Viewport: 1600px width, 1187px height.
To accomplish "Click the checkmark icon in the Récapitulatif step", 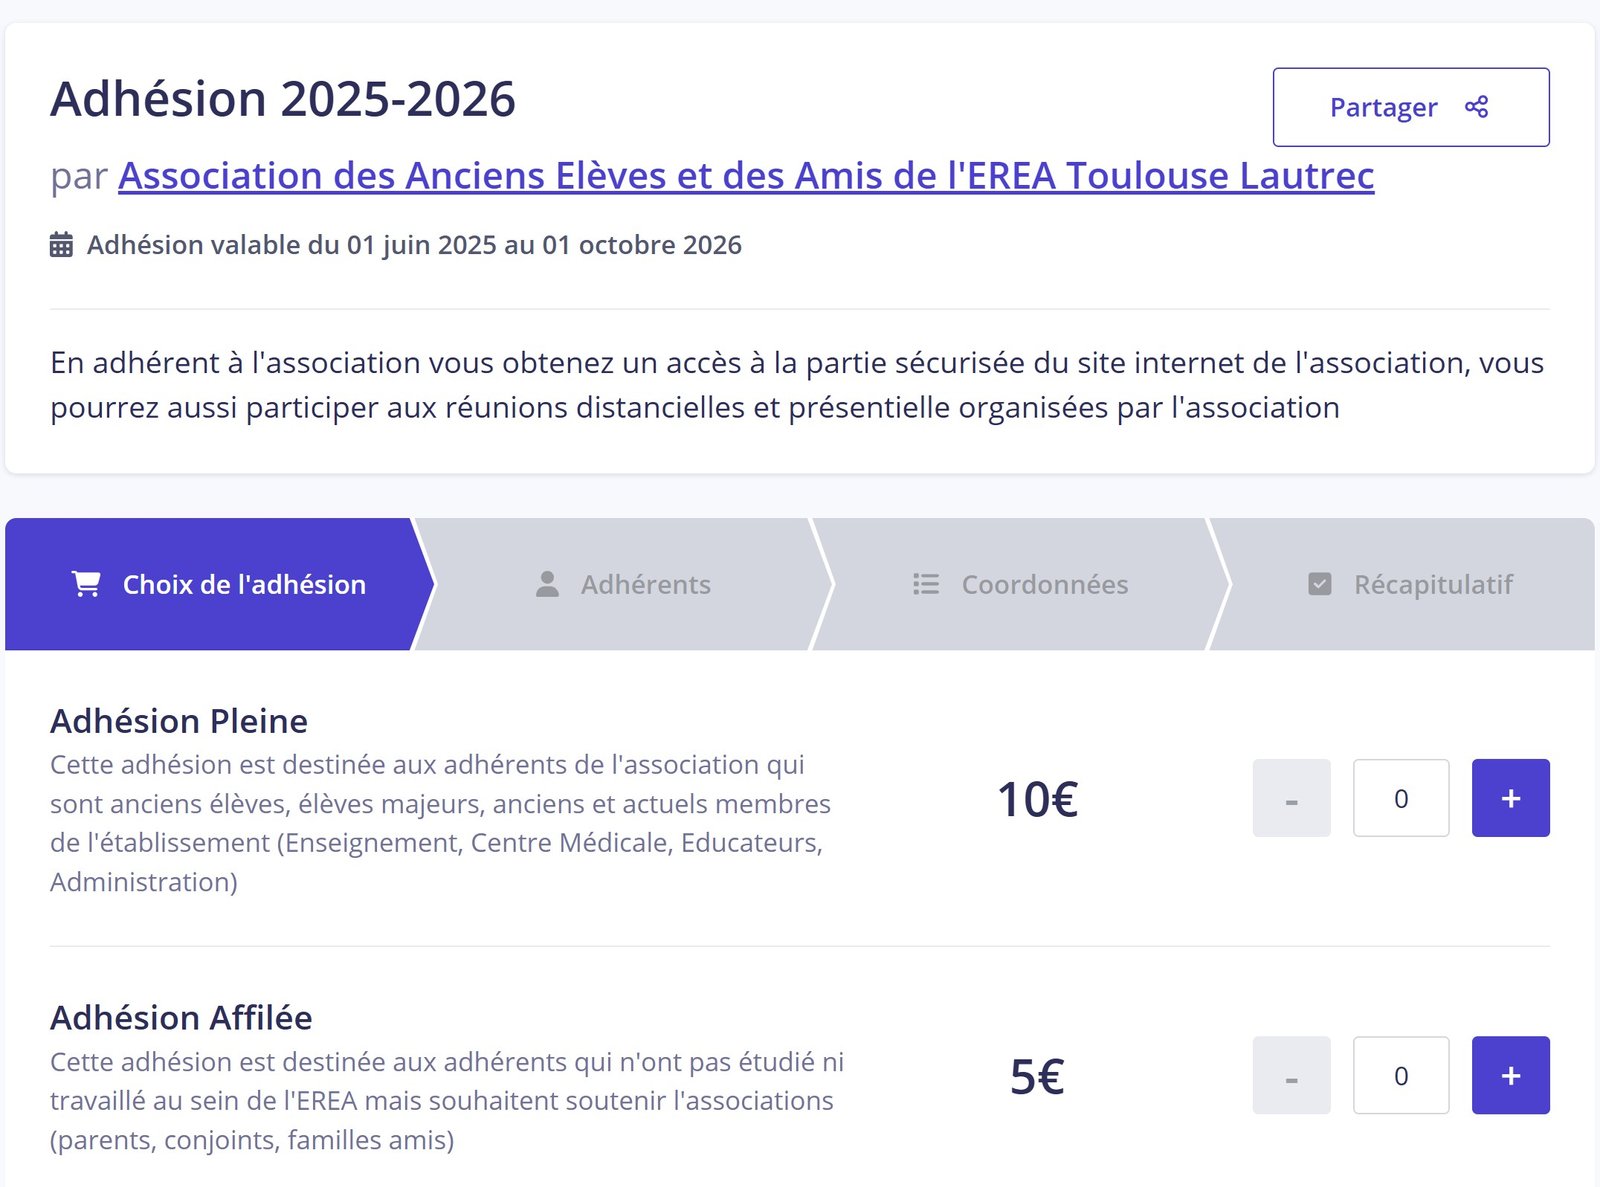I will (1320, 584).
